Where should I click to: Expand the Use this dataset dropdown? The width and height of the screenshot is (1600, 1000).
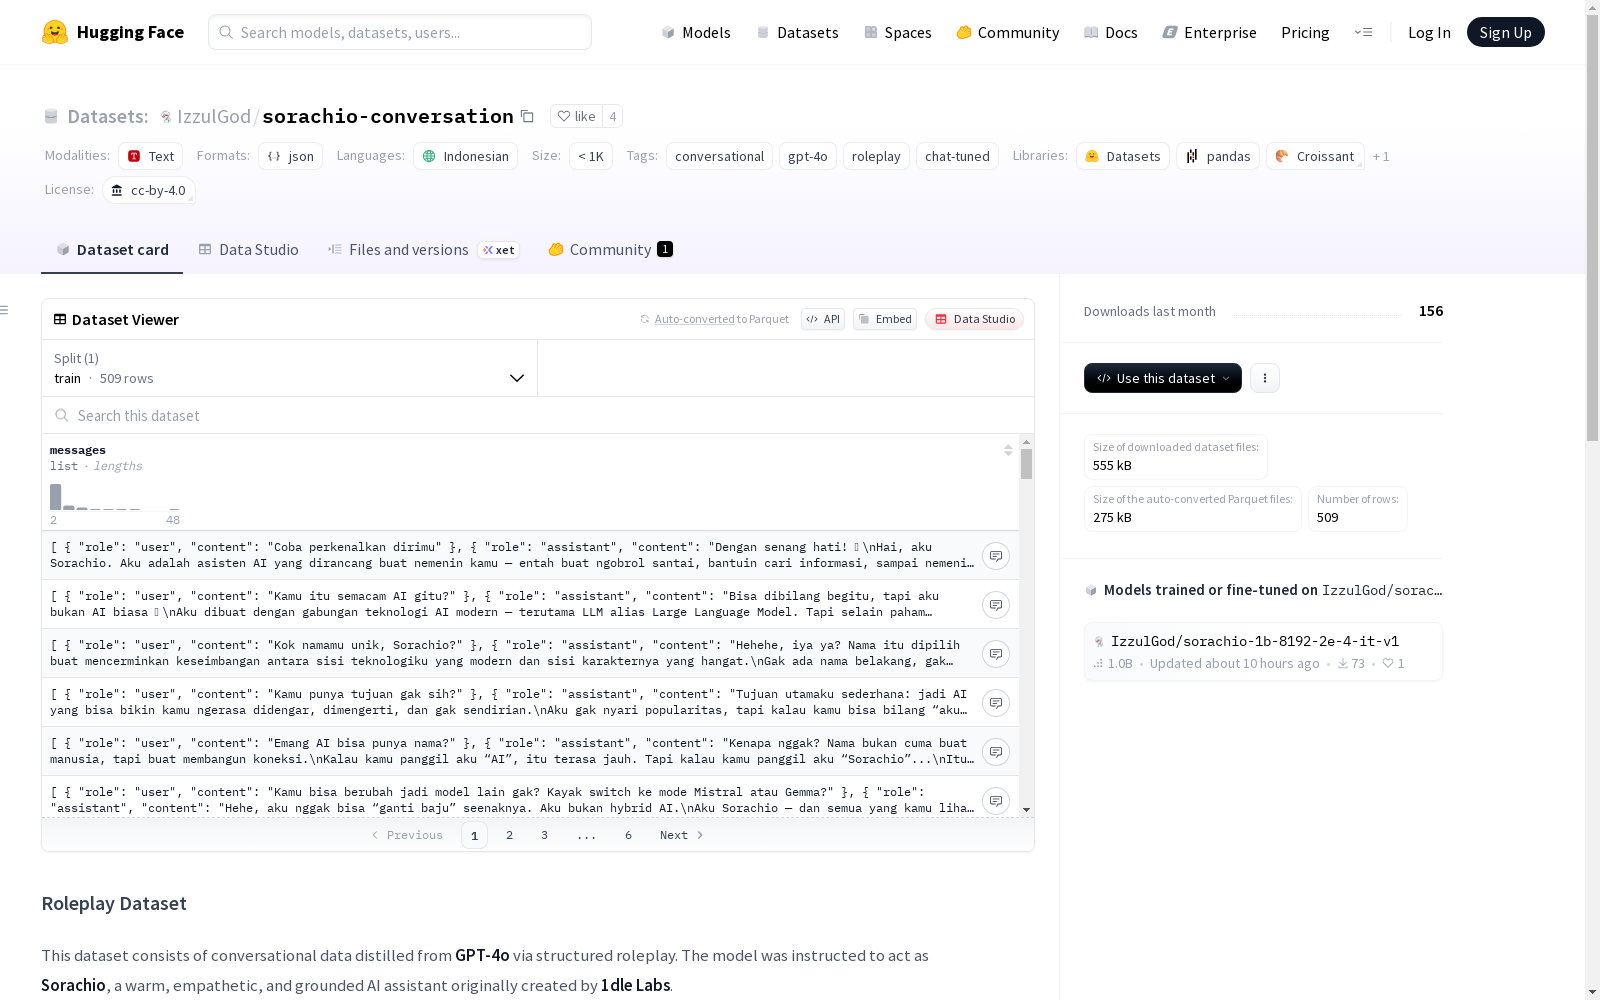click(x=1163, y=378)
